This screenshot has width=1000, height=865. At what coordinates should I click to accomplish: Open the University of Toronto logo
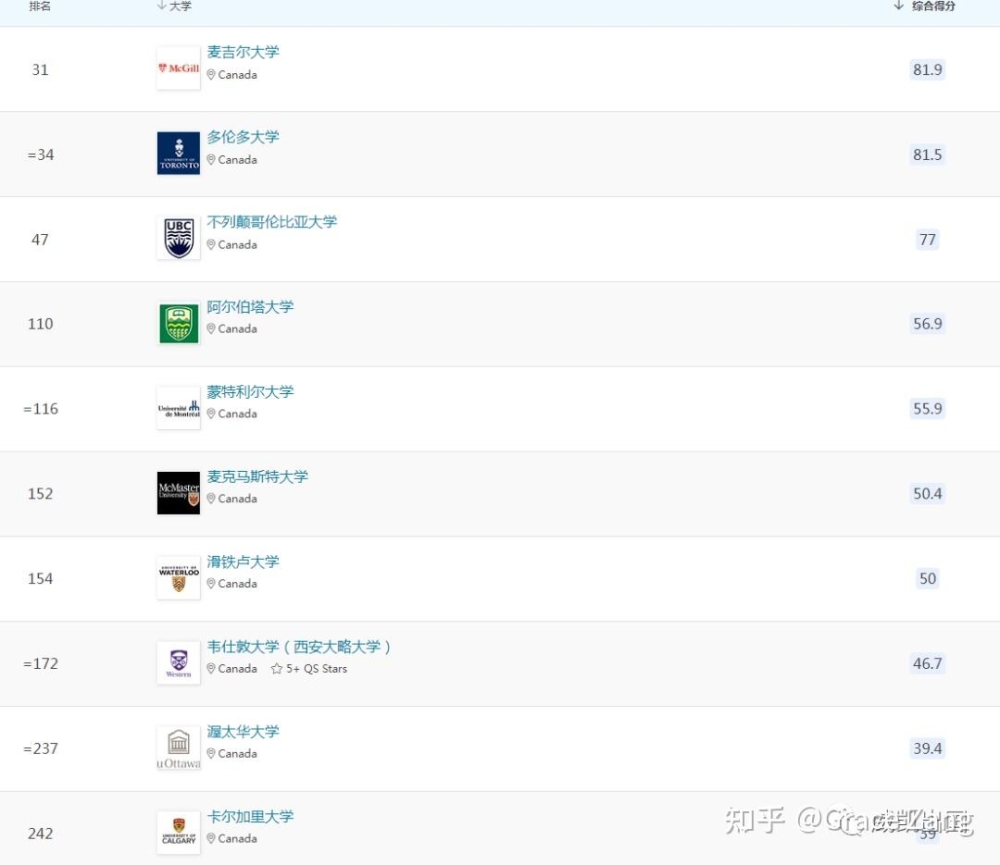click(x=179, y=153)
